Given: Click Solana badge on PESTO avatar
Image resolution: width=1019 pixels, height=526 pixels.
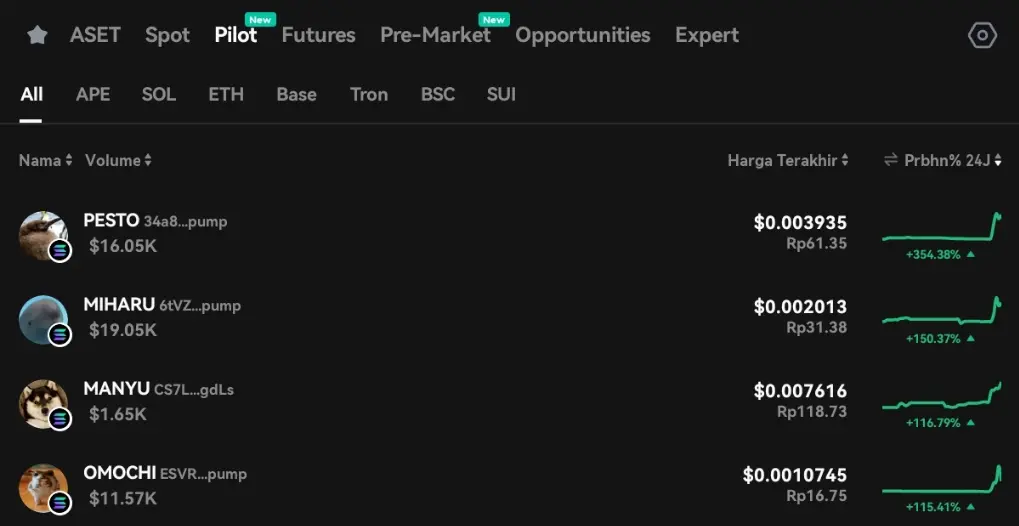Looking at the screenshot, I should pyautogui.click(x=60, y=250).
